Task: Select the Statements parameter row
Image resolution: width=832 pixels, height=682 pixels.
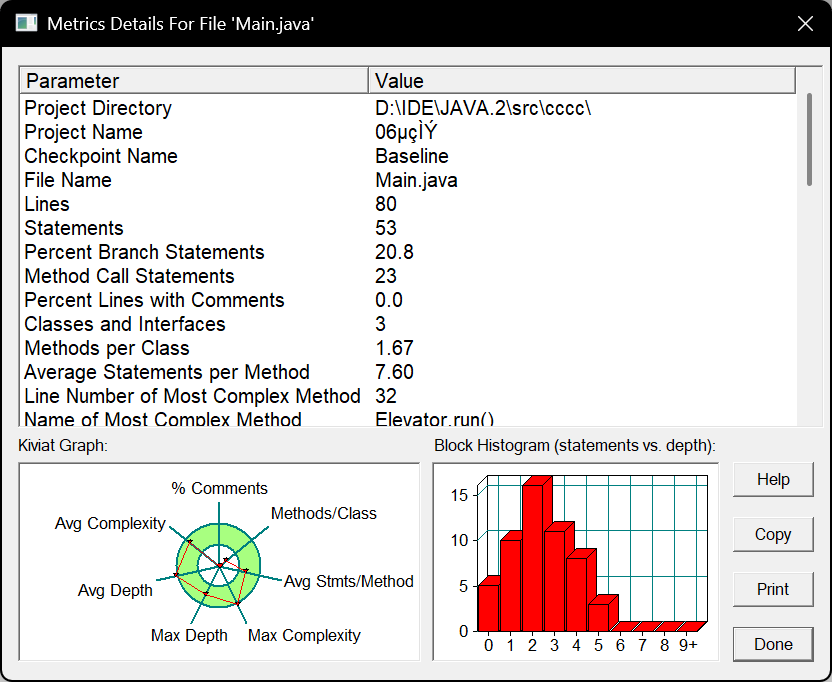Action: [408, 228]
